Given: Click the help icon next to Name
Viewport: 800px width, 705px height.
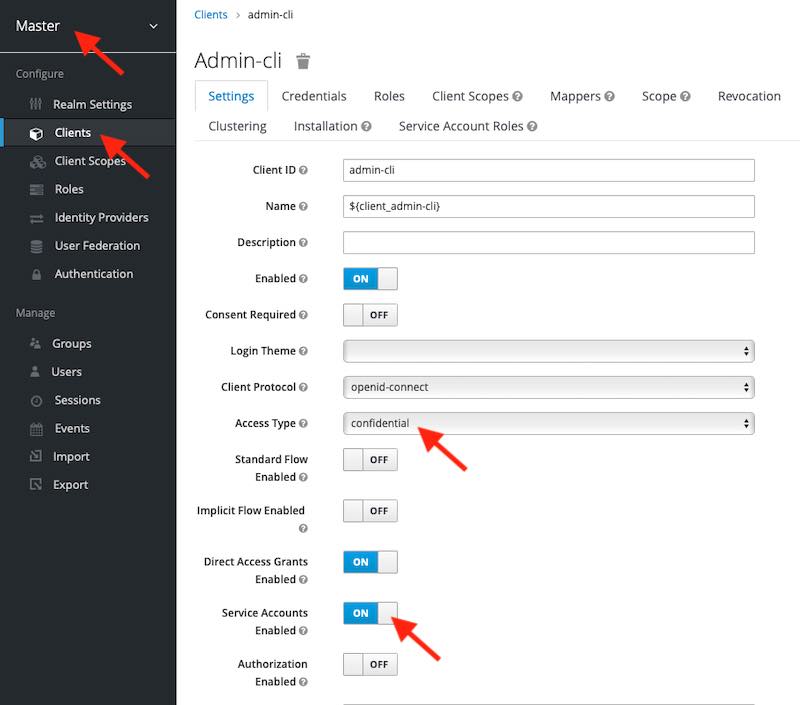Looking at the screenshot, I should [303, 206].
